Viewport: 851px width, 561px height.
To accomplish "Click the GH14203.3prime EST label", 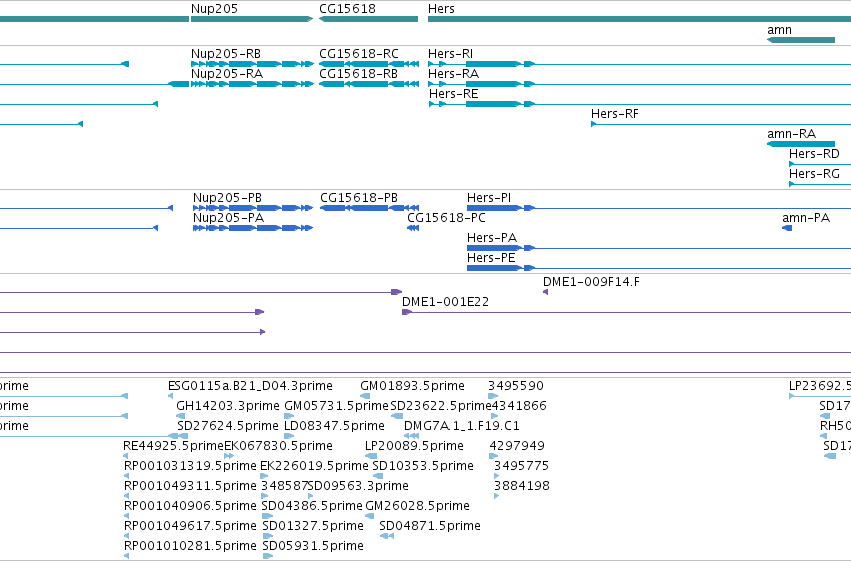I will 228,406.
